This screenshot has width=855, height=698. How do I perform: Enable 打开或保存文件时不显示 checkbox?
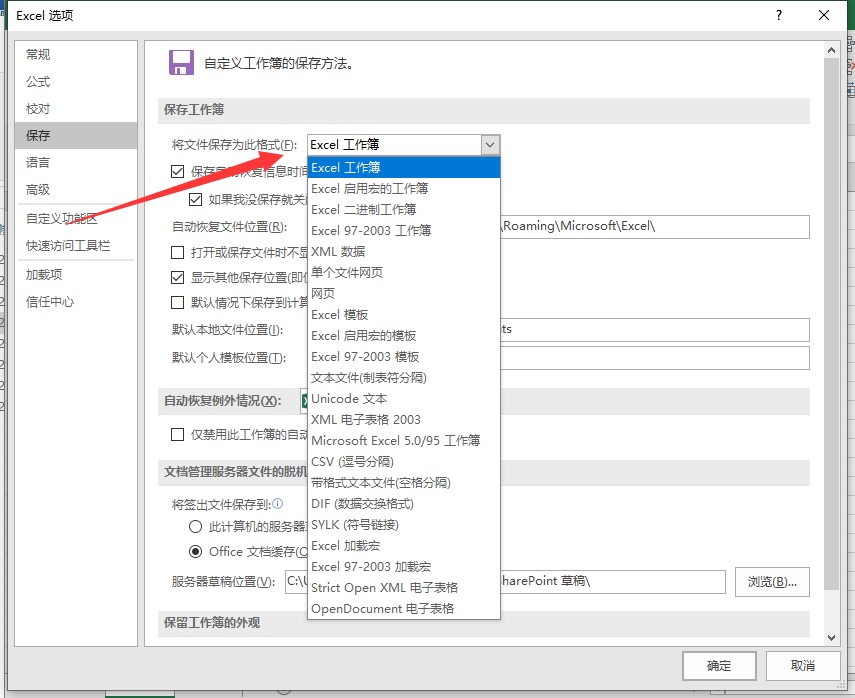pyautogui.click(x=178, y=253)
